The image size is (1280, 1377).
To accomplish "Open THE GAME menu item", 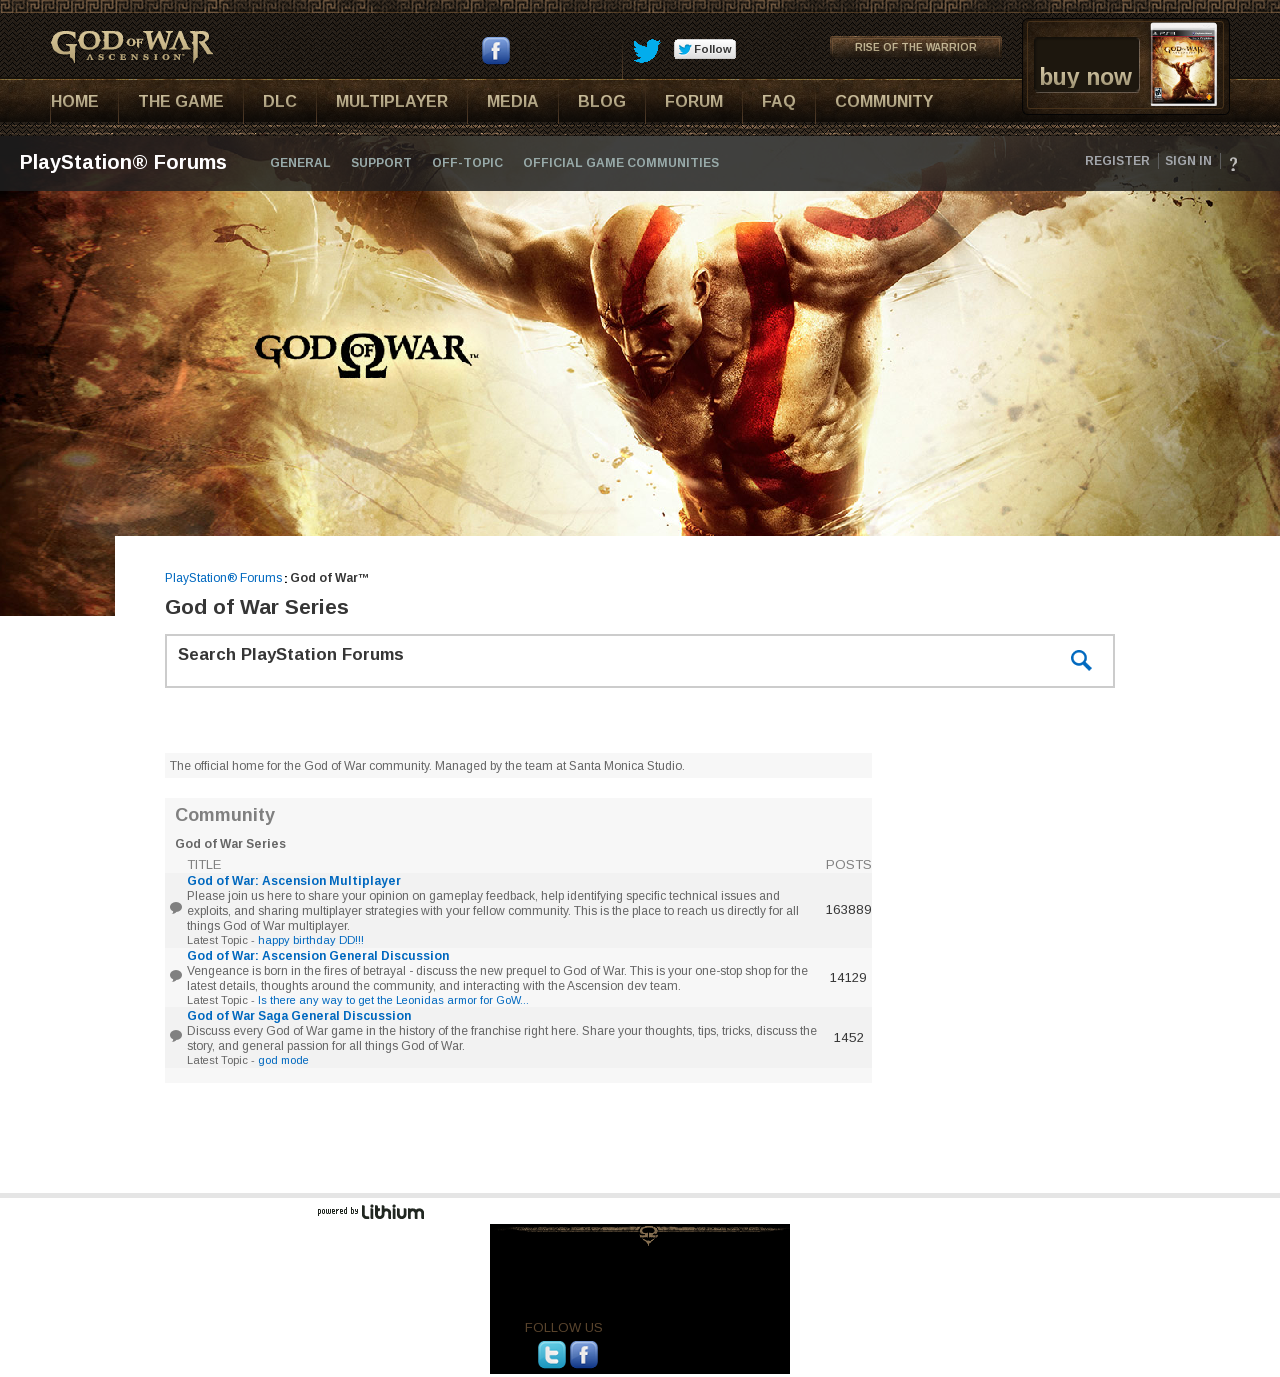I will (x=181, y=102).
